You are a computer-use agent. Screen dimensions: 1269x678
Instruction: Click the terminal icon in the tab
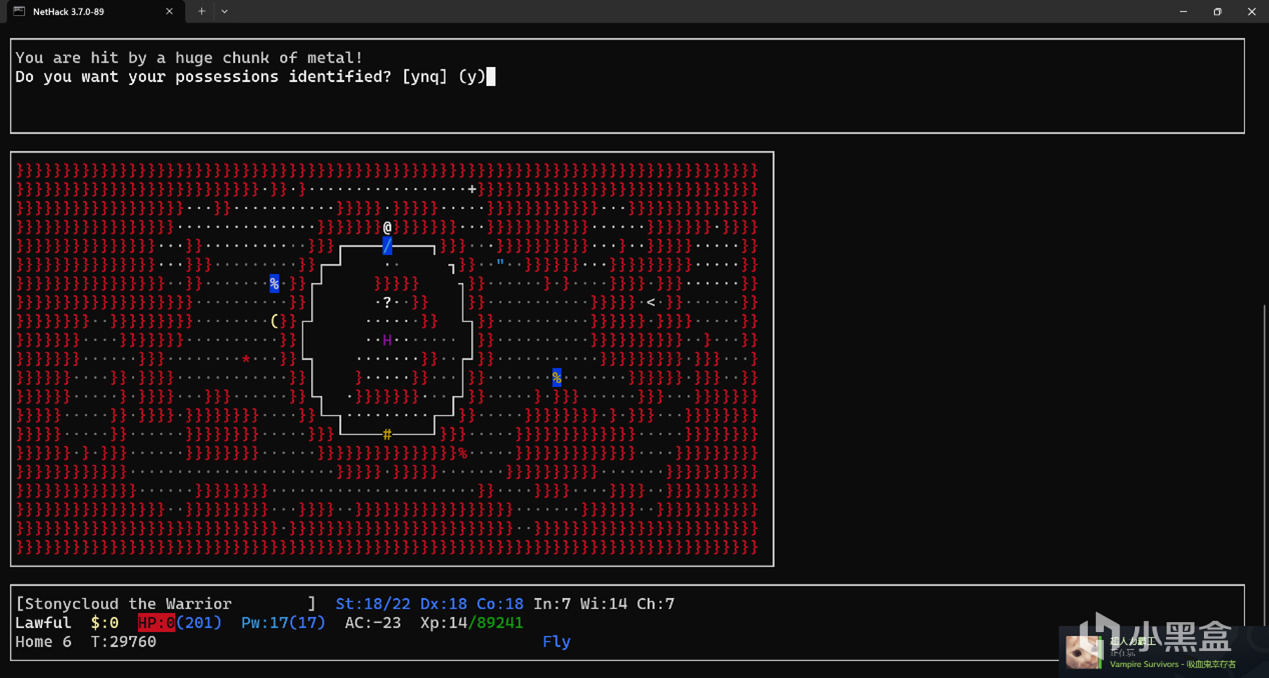coord(19,12)
